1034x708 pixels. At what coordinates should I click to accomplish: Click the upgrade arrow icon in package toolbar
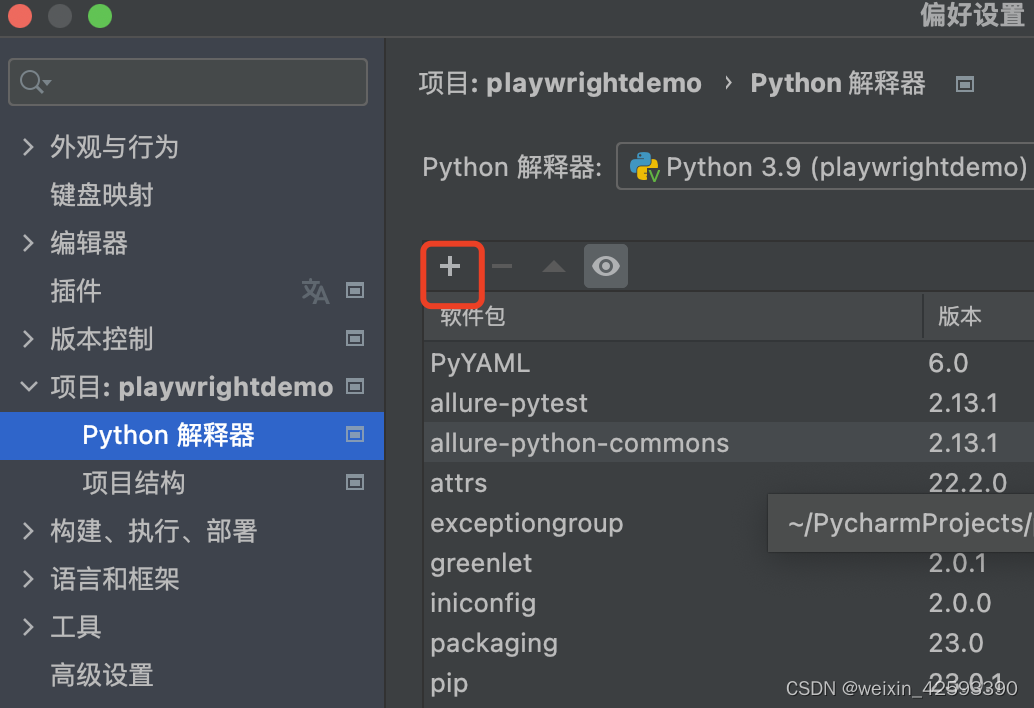pos(553,265)
